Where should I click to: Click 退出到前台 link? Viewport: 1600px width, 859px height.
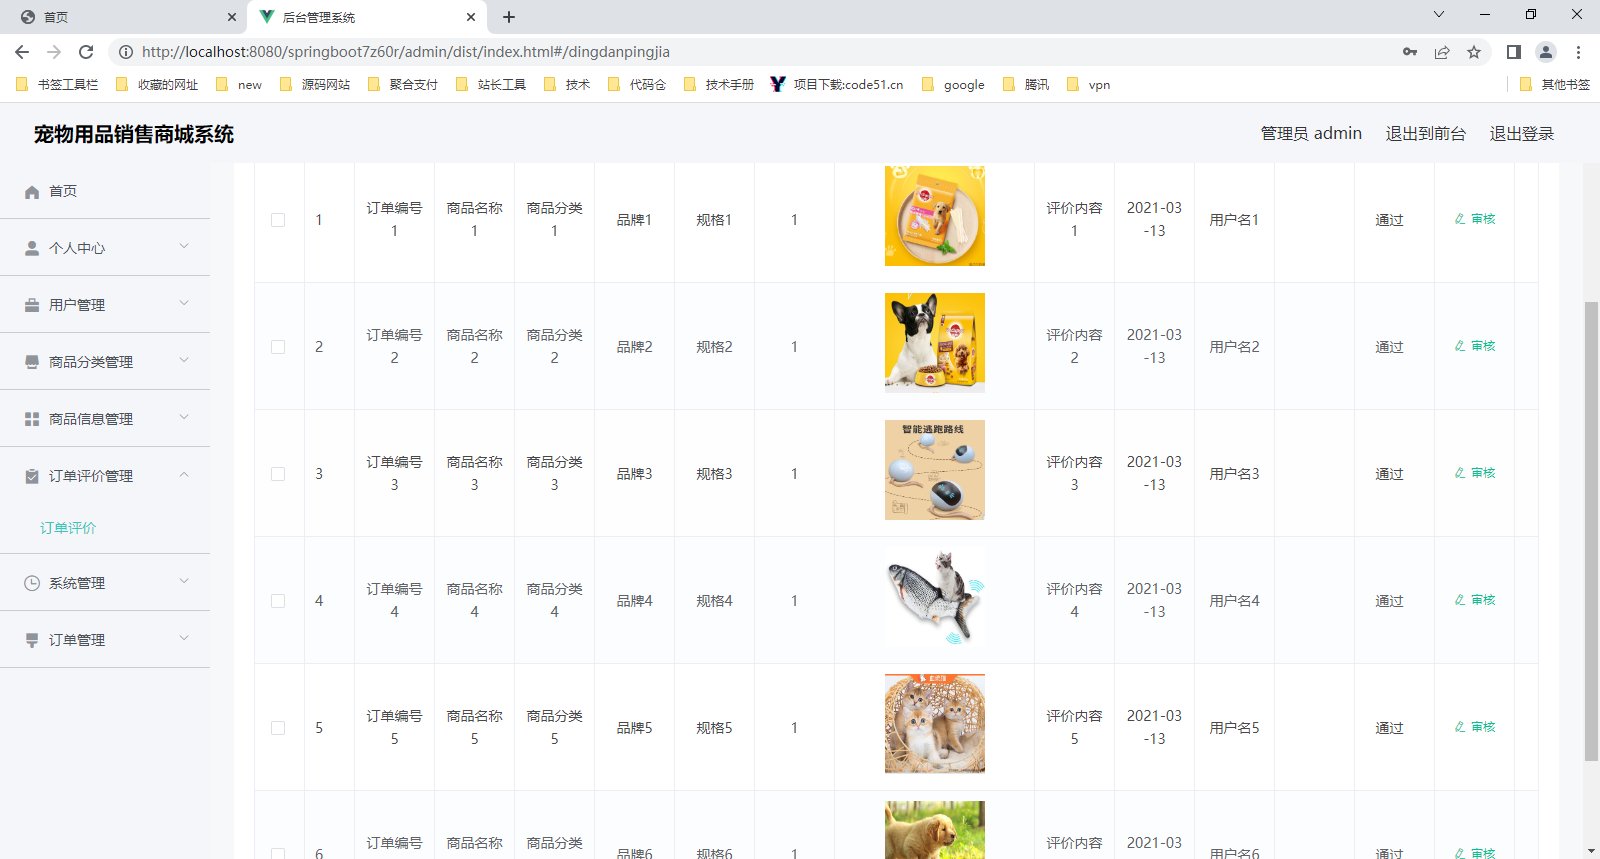click(x=1426, y=134)
